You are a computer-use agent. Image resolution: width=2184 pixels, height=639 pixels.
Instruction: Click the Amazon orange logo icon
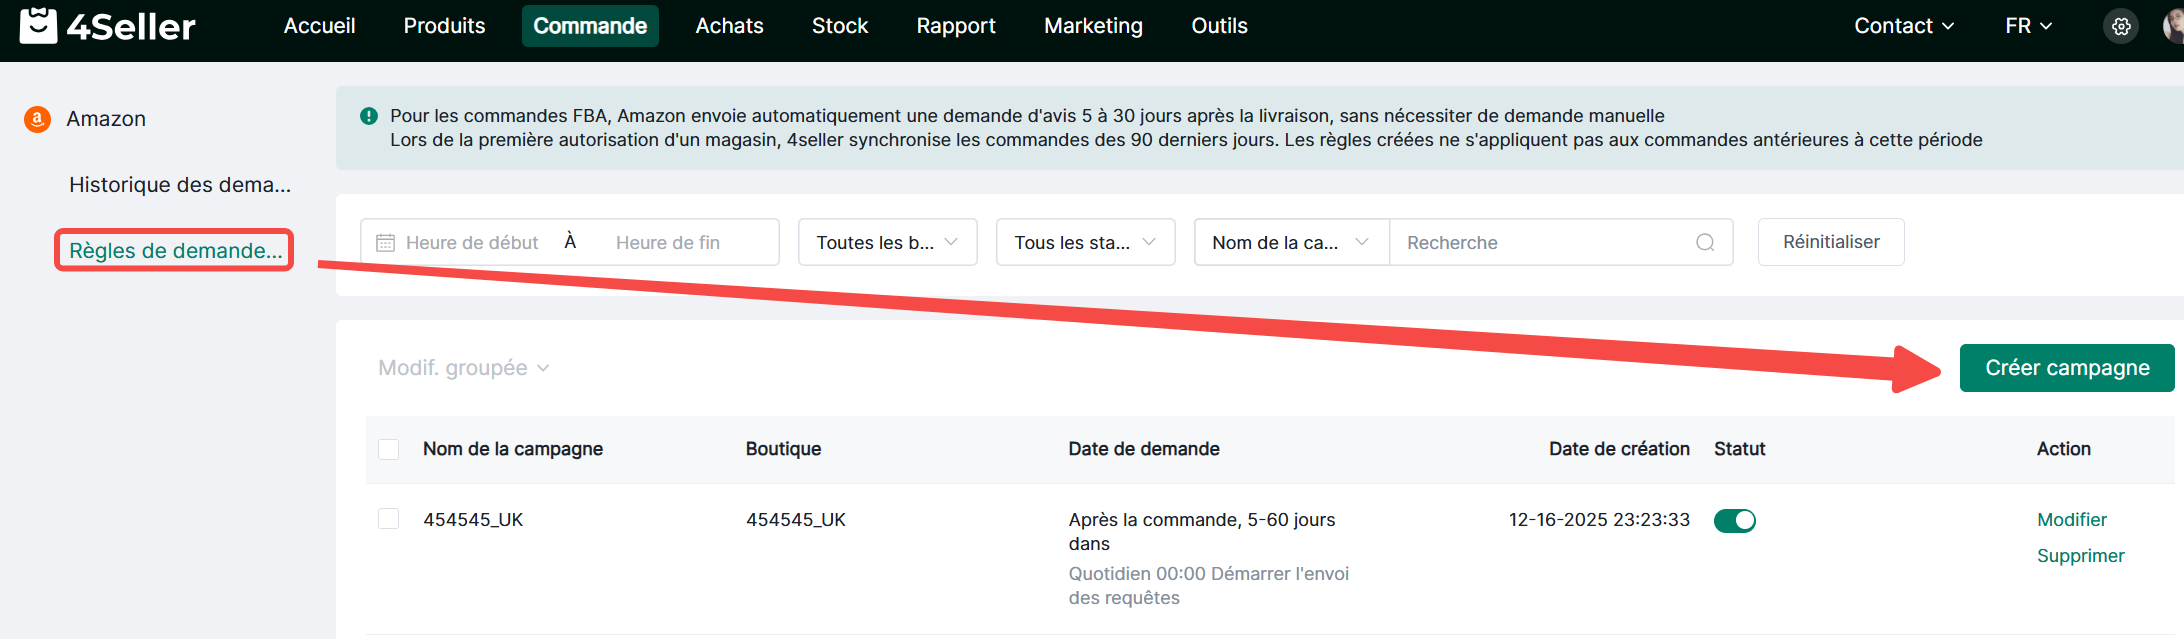click(37, 119)
